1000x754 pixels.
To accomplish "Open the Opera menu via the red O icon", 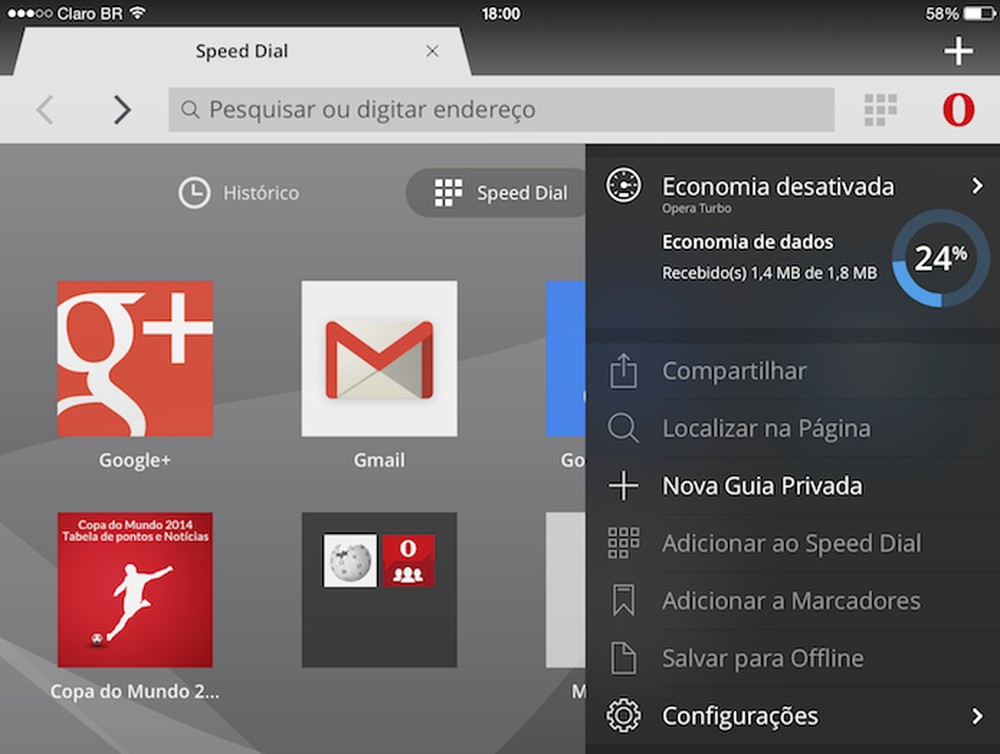I will [x=957, y=110].
